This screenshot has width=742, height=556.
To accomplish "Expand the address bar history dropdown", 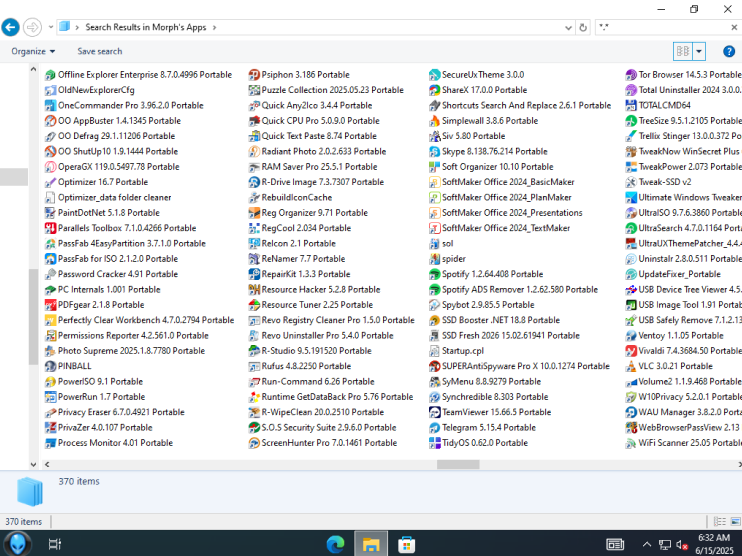I will pos(568,27).
